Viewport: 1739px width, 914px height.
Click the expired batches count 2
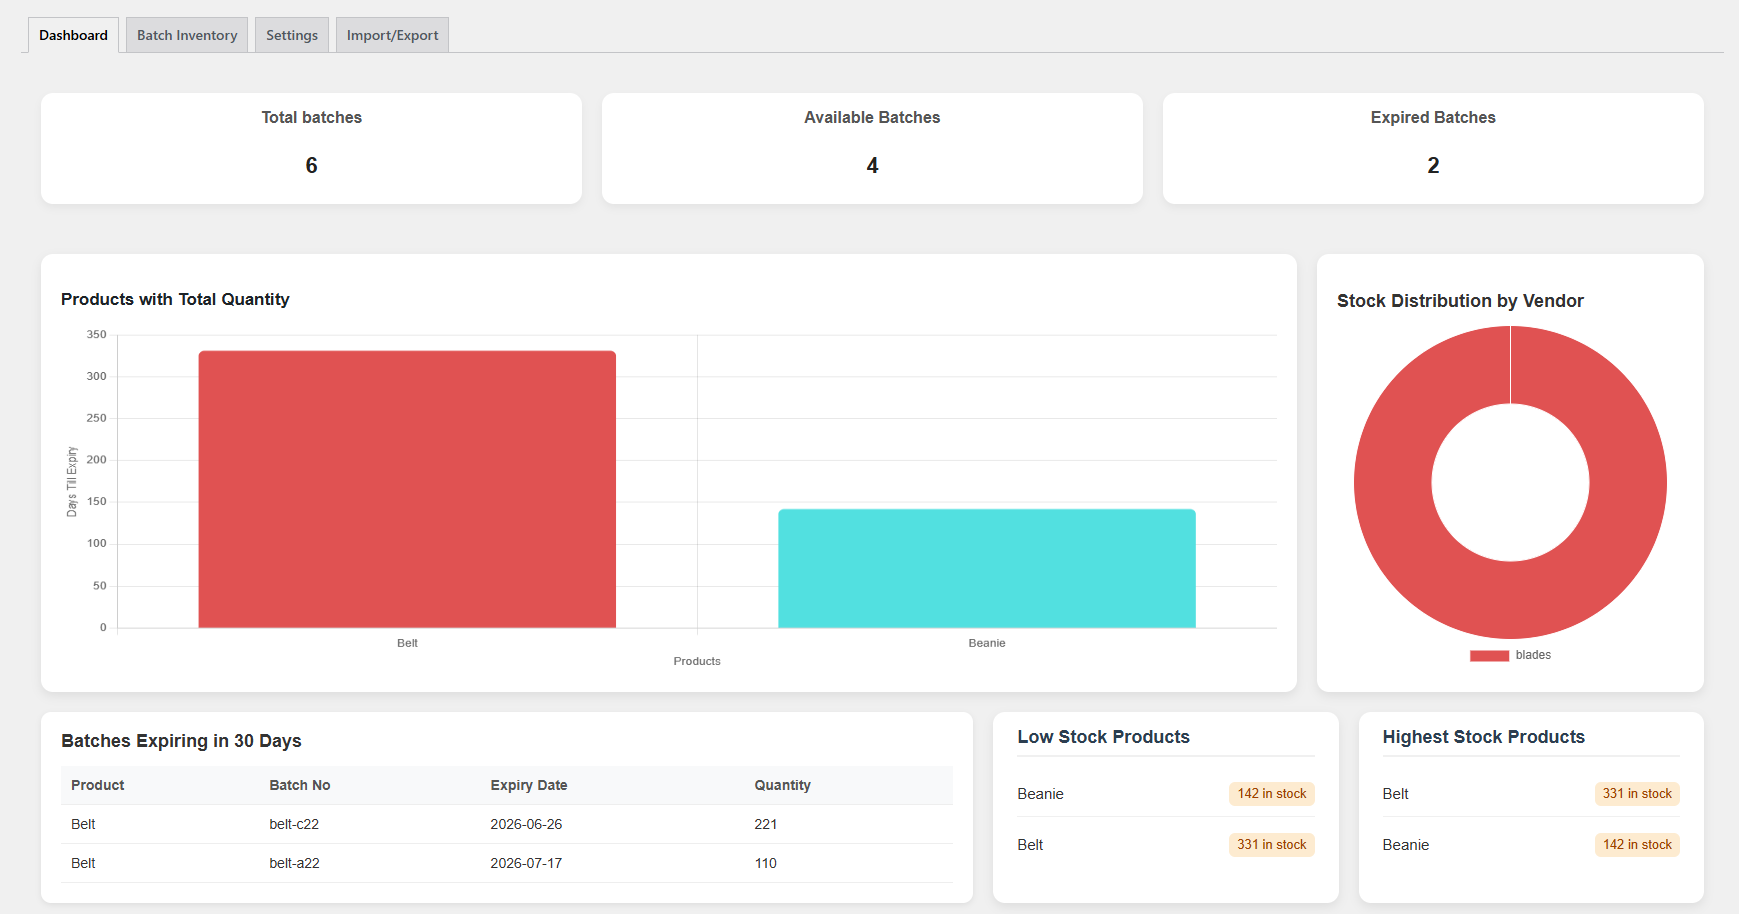pyautogui.click(x=1433, y=166)
